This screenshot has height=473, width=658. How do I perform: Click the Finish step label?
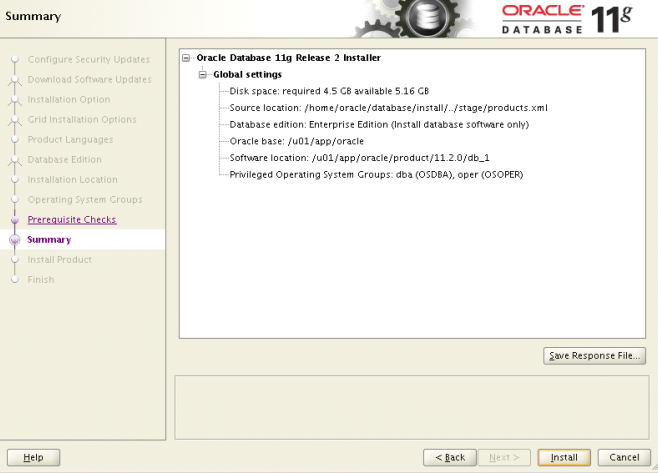pyautogui.click(x=41, y=280)
